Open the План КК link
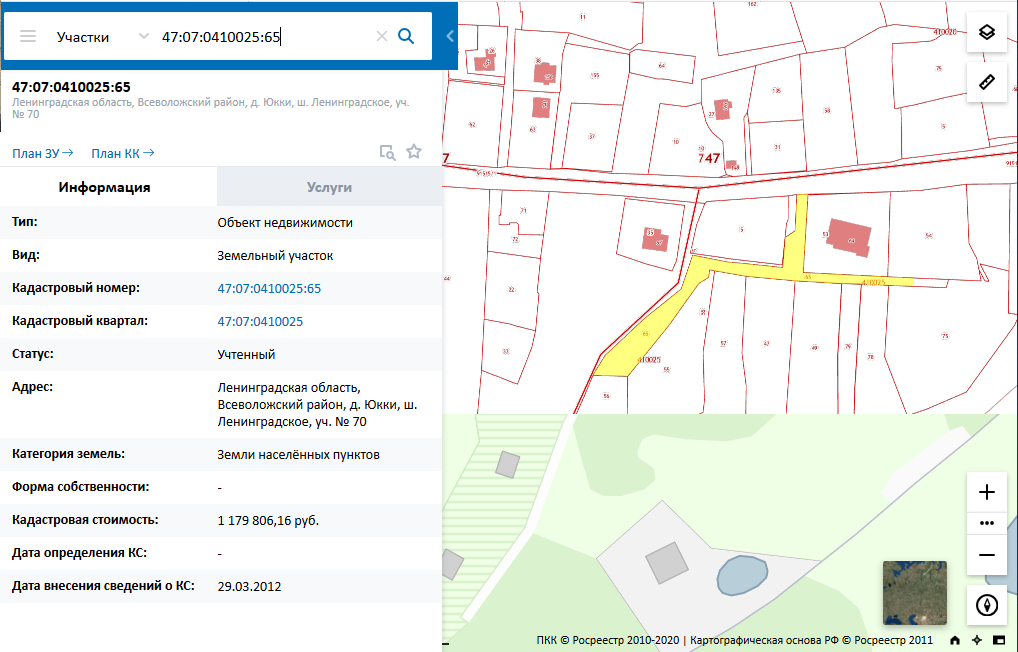 tap(122, 153)
